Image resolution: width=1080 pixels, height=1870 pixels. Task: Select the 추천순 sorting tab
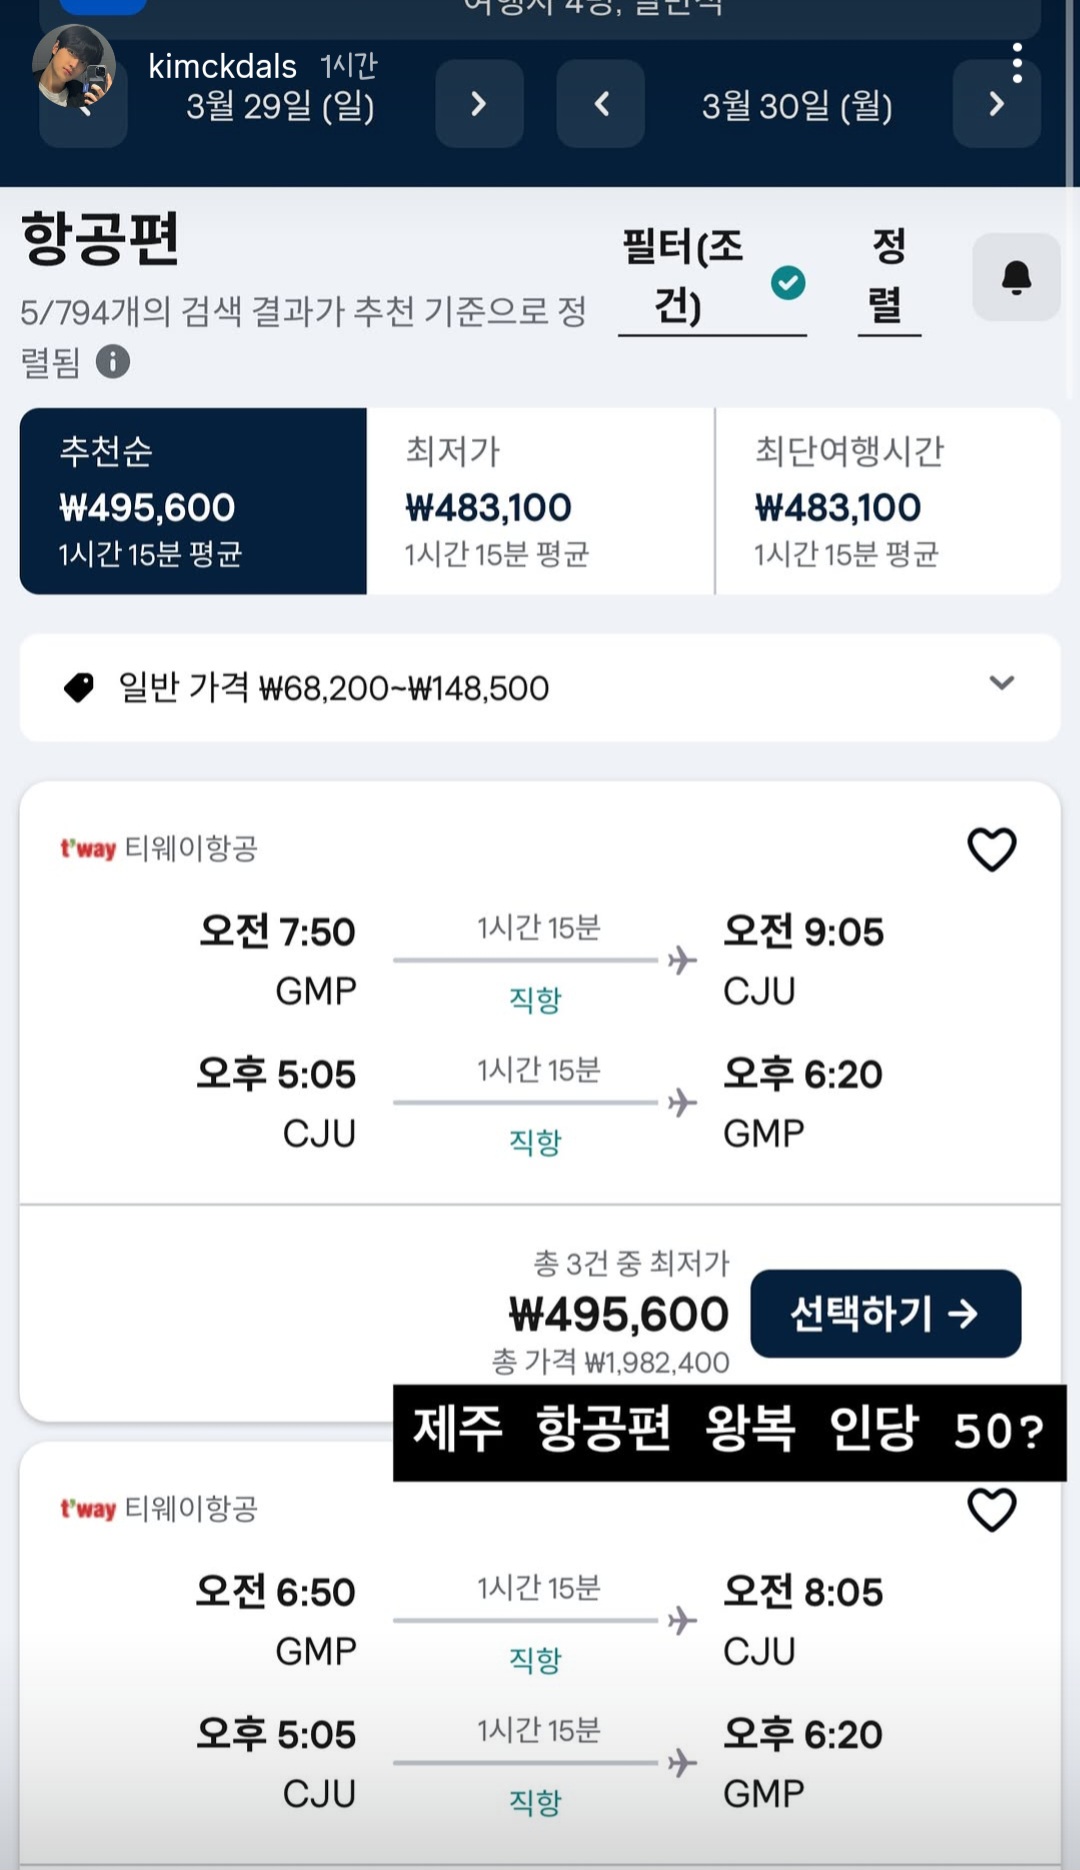193,501
